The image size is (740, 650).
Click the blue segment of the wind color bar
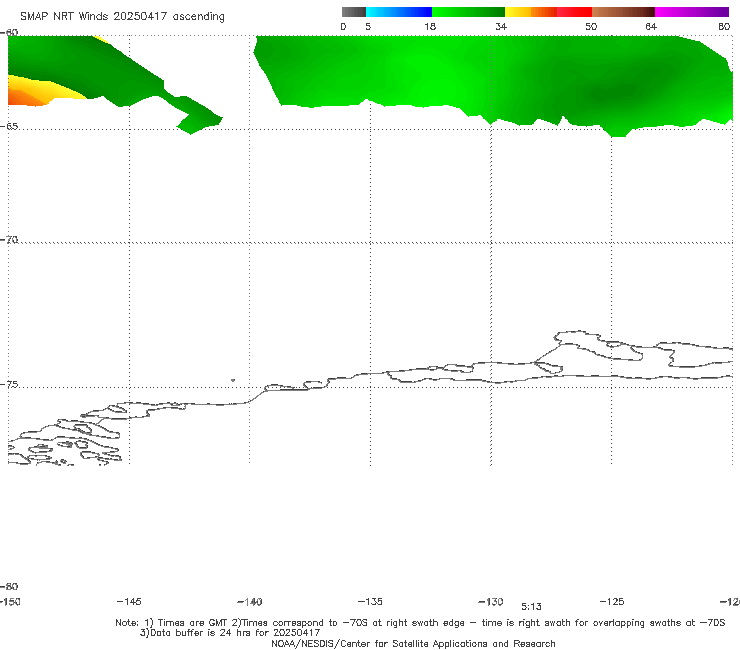click(399, 12)
